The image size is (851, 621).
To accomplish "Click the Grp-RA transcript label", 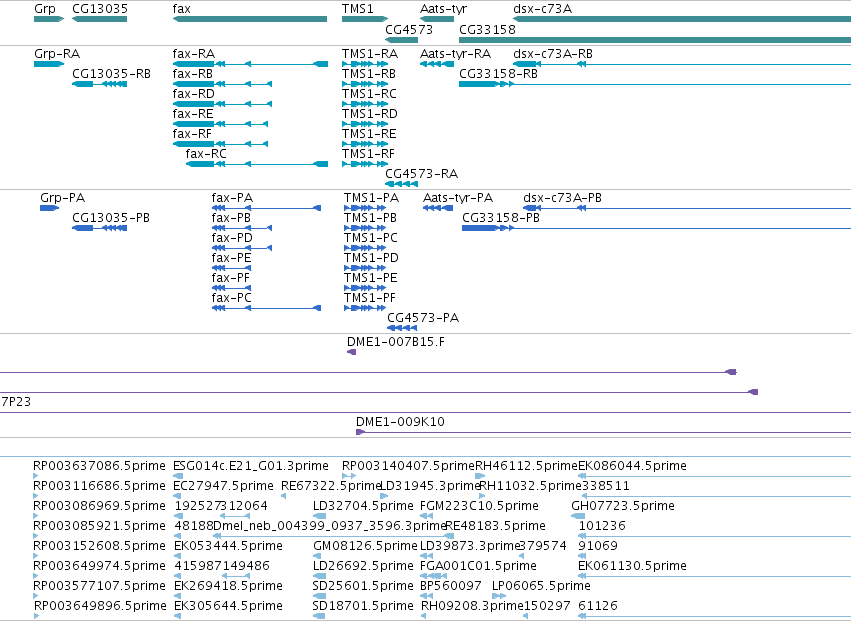I will (57, 54).
